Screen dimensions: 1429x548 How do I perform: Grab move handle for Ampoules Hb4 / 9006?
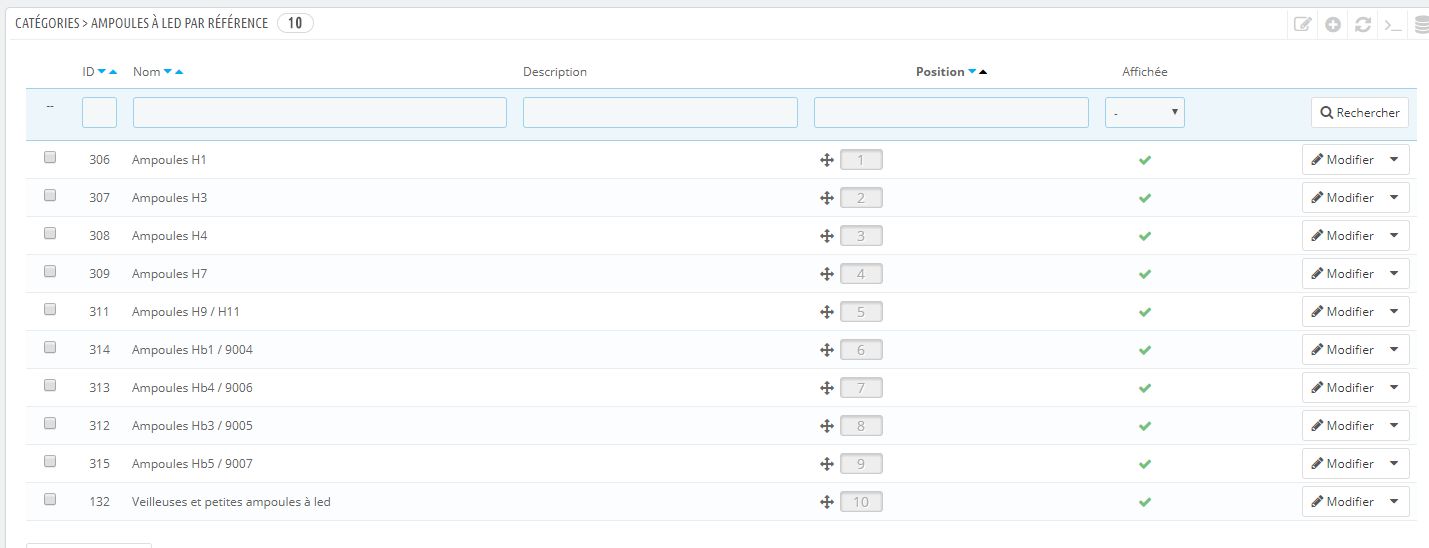coord(827,388)
